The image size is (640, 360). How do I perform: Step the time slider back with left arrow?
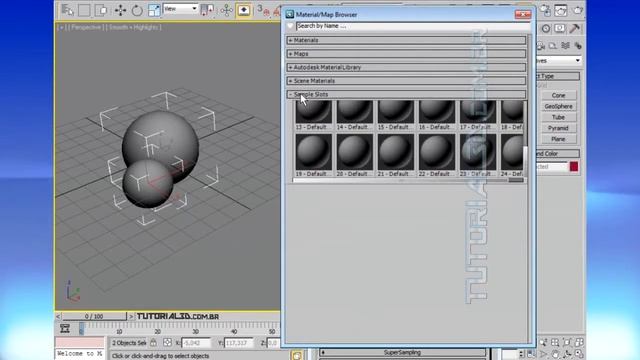click(58, 316)
